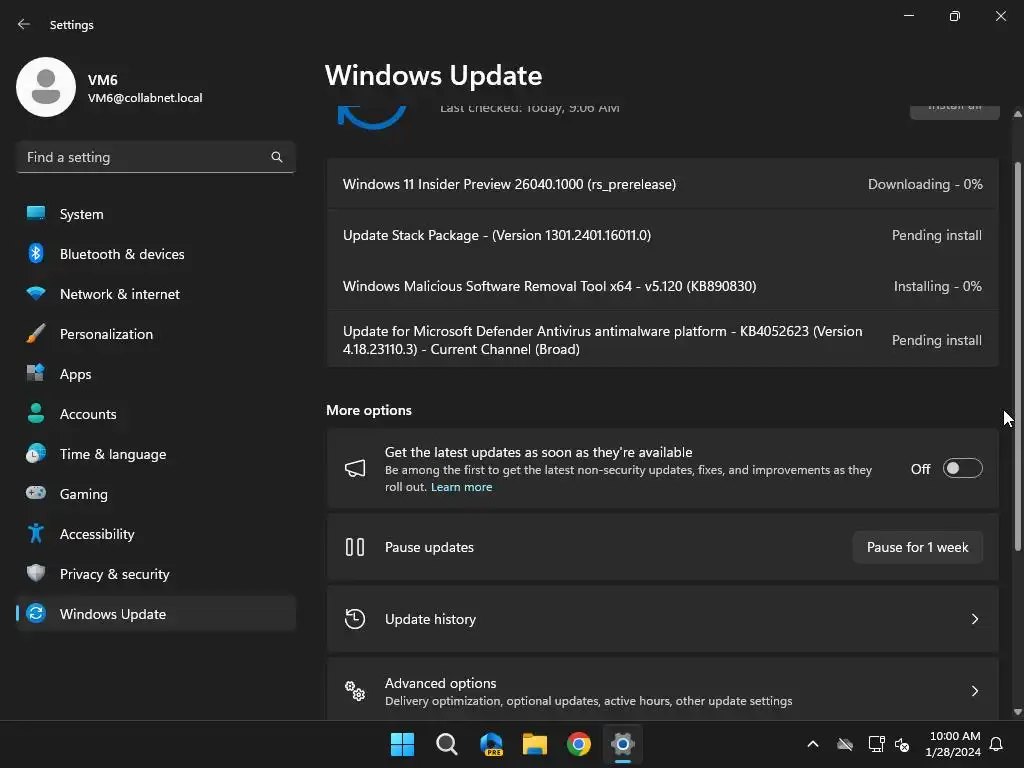1024x768 pixels.
Task: Click the pause bars icon beside Pause updates
Action: (355, 547)
